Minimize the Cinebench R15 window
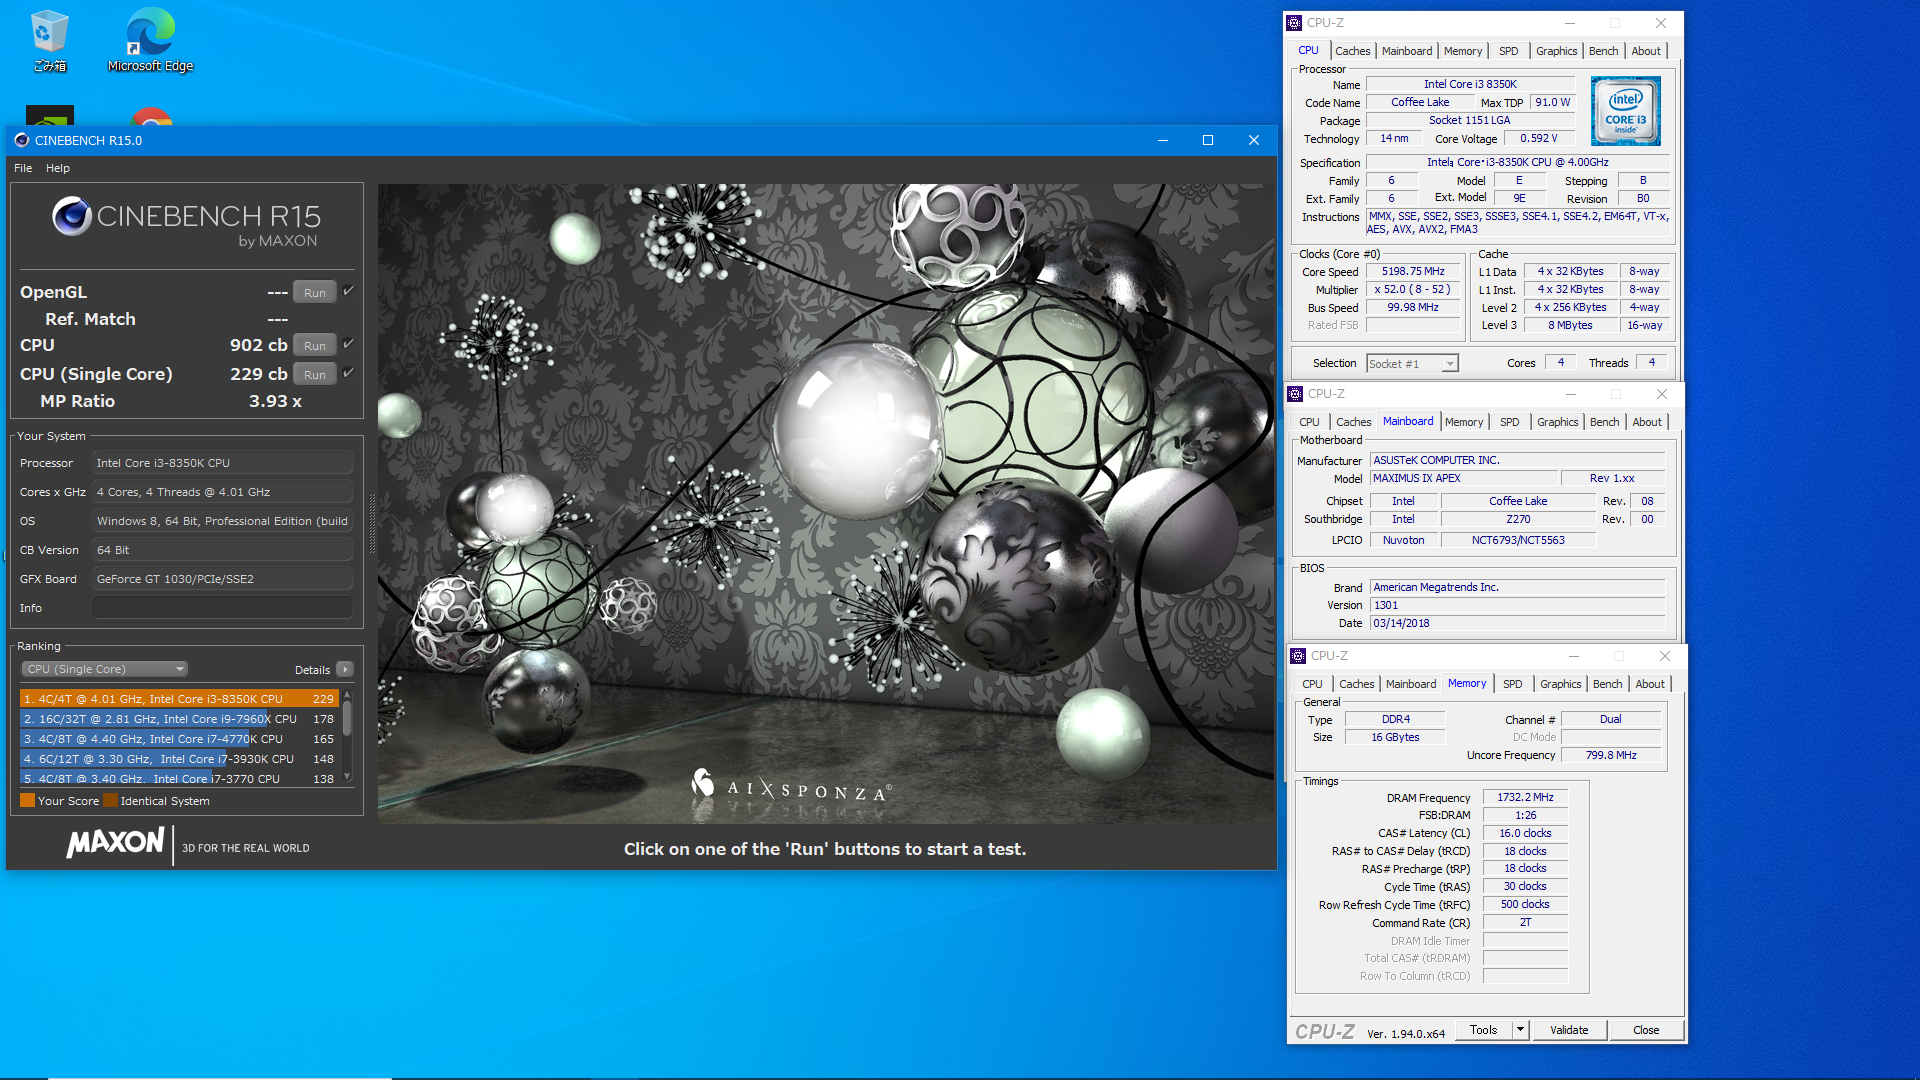This screenshot has width=1920, height=1080. tap(1162, 140)
